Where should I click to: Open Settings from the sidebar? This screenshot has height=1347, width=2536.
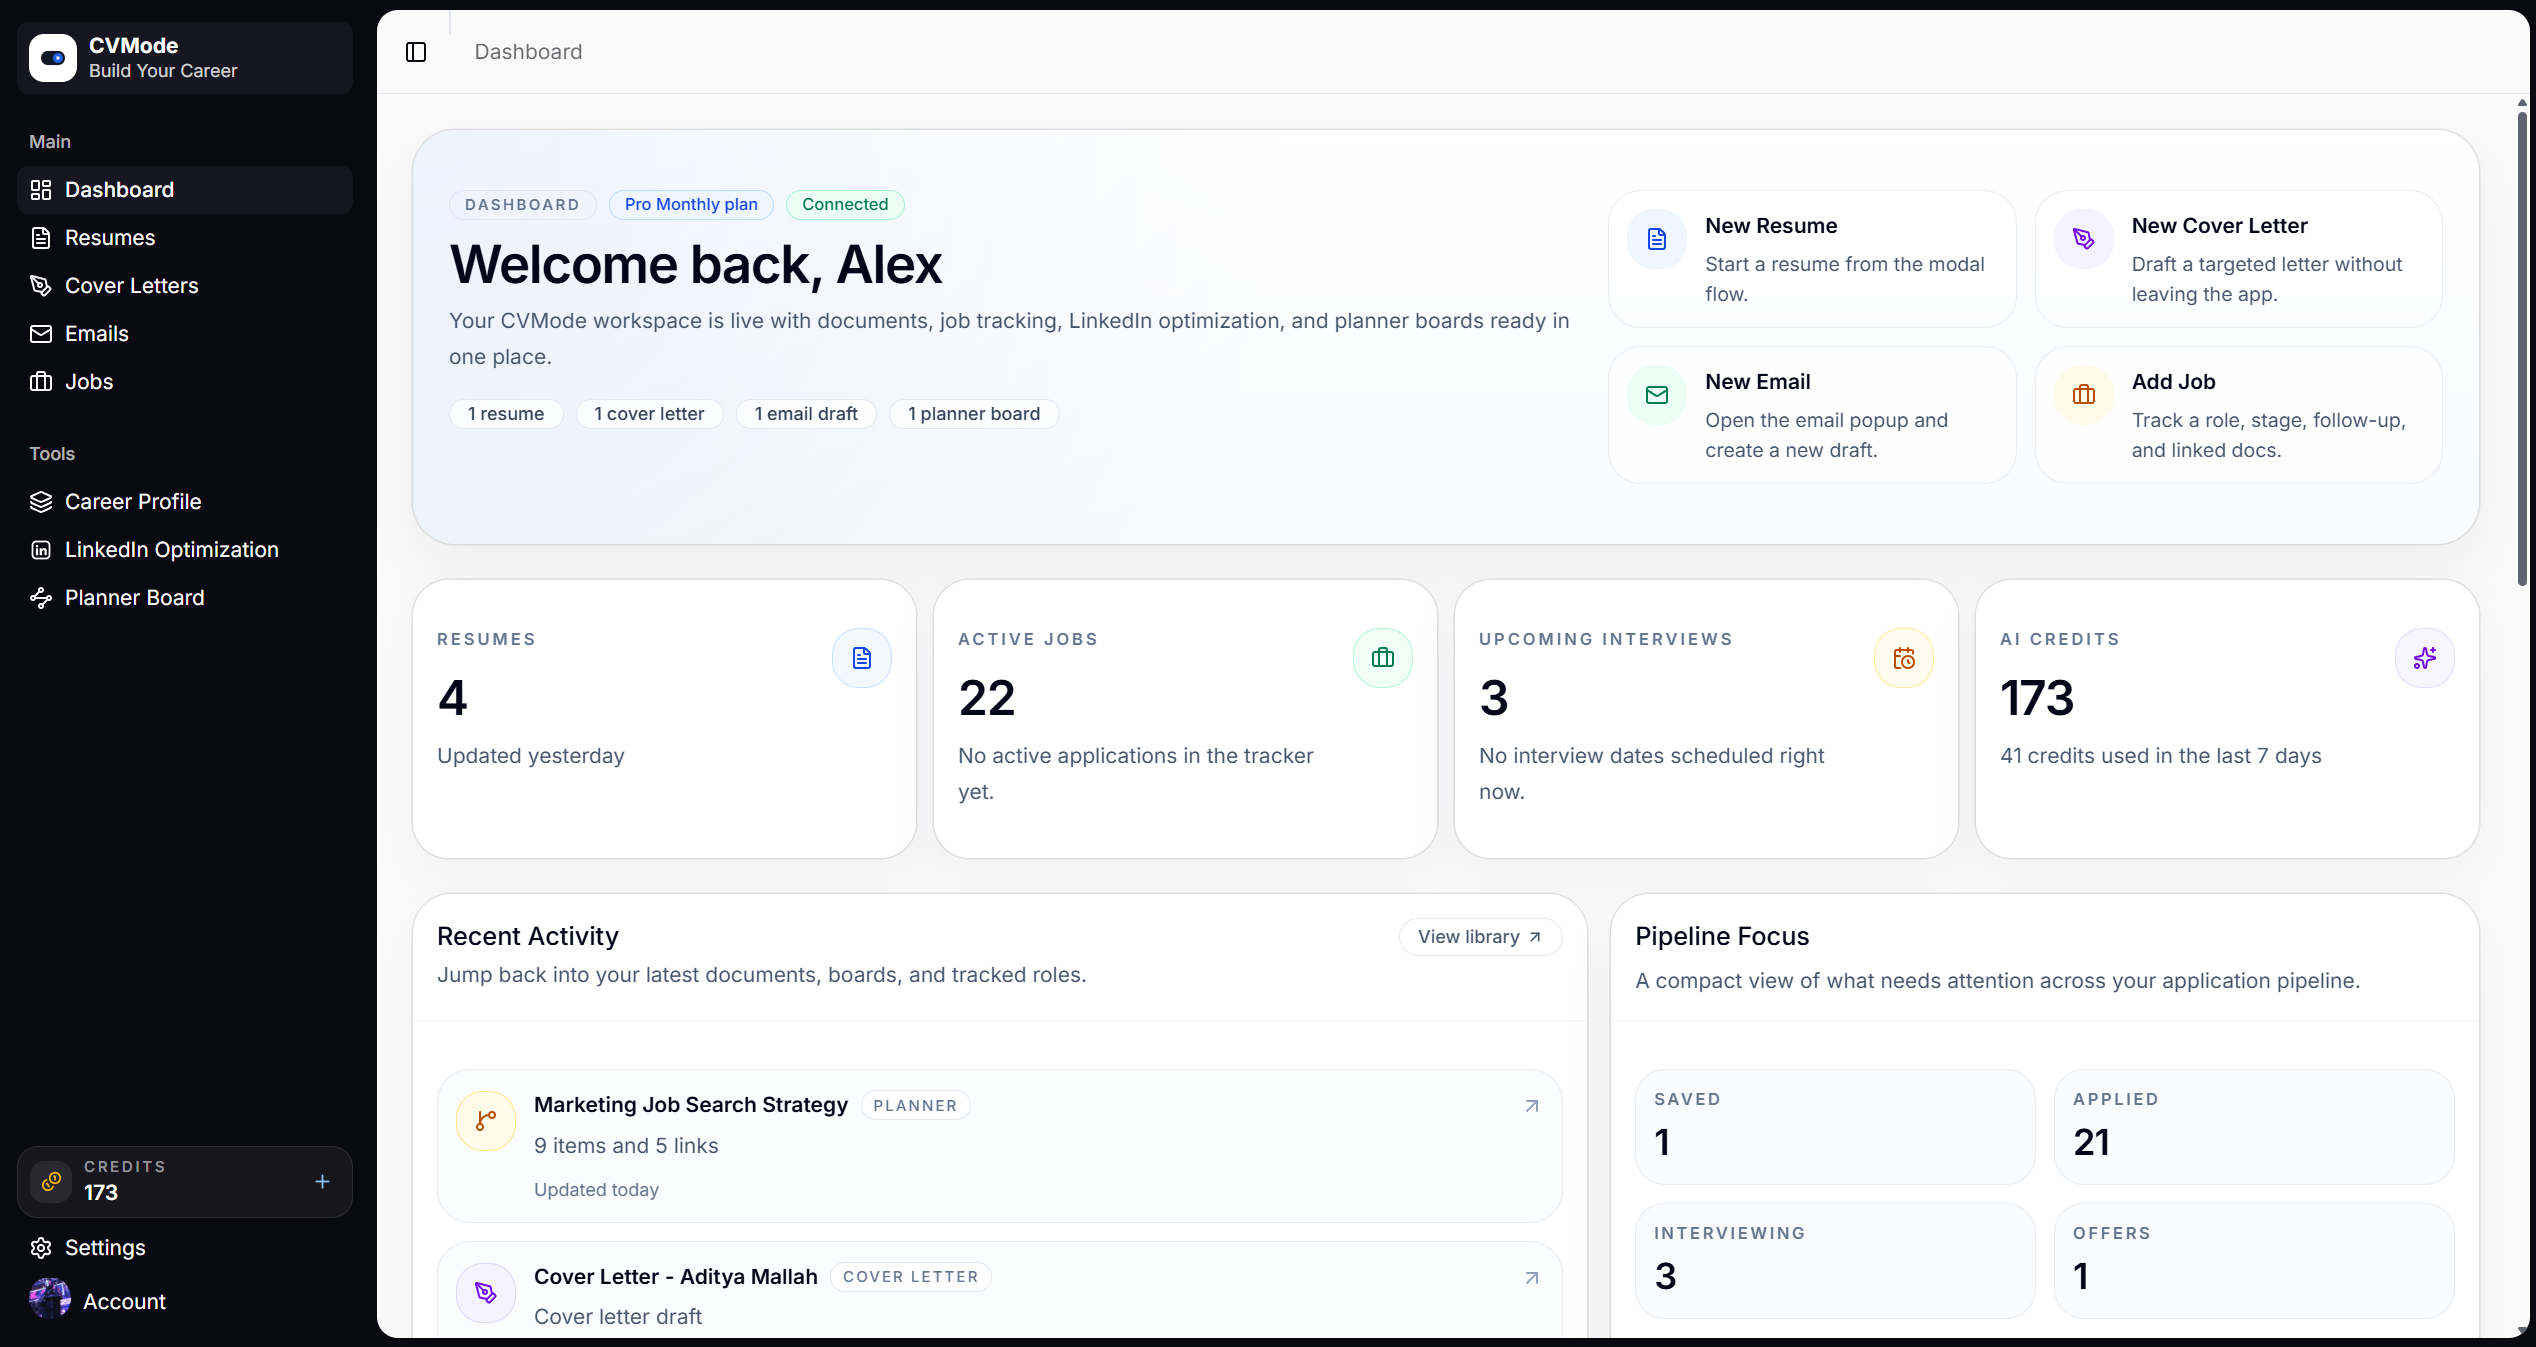[105, 1247]
